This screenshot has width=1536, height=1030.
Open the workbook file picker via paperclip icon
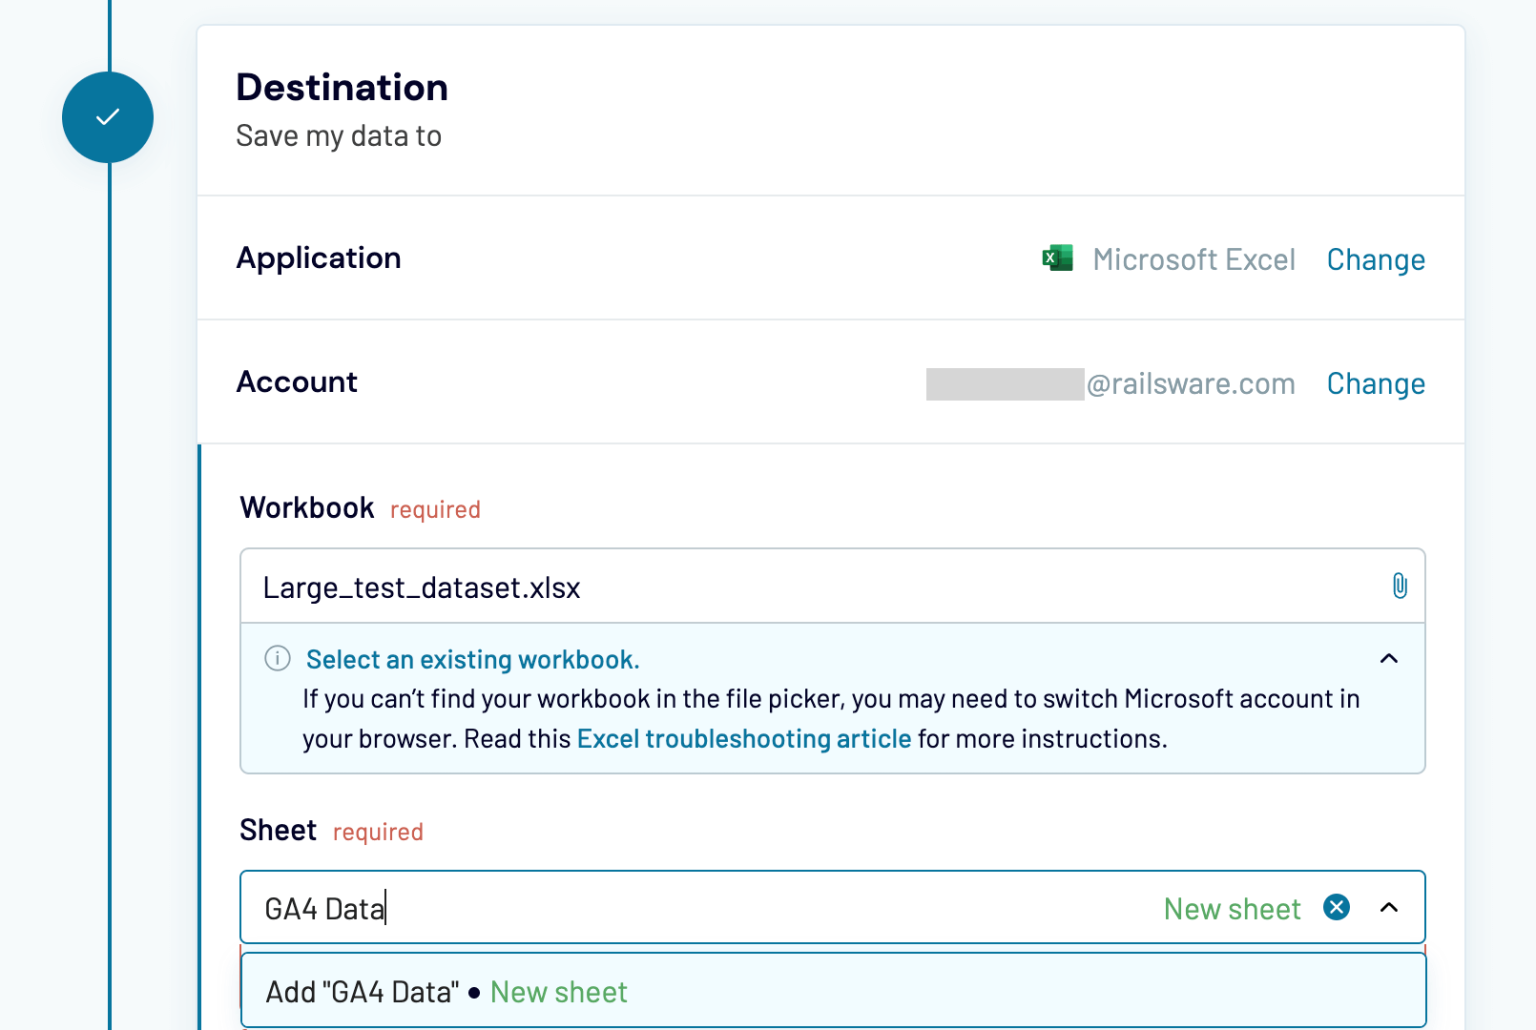click(x=1400, y=586)
